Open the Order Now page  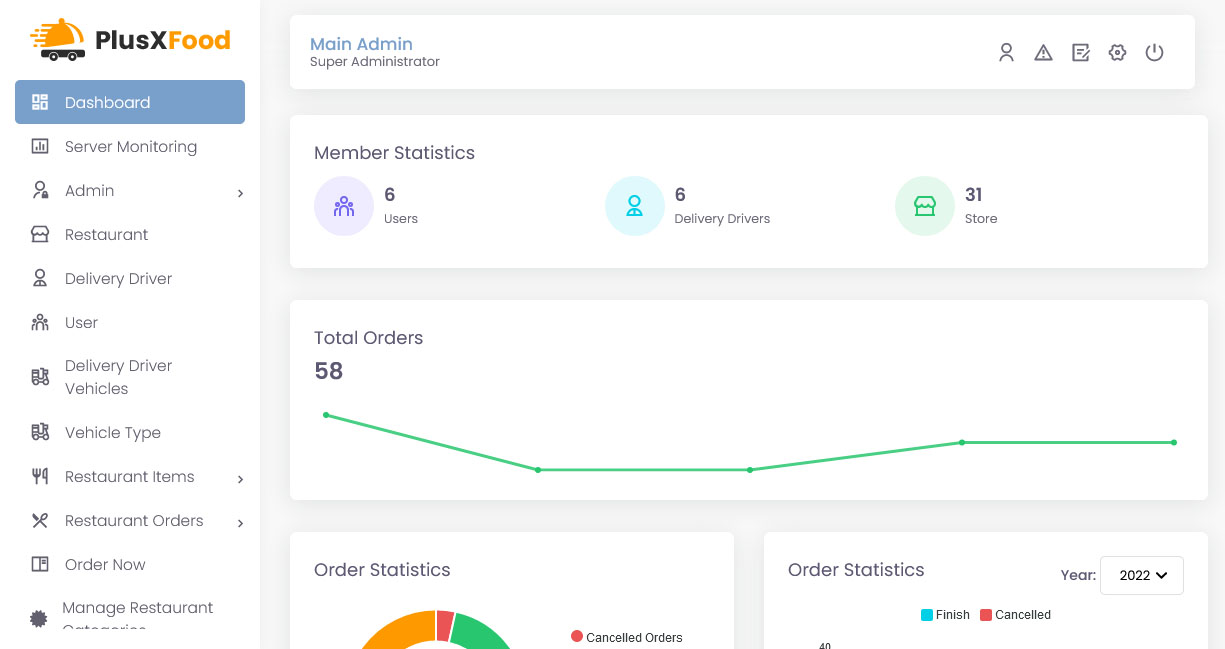[x=130, y=564]
